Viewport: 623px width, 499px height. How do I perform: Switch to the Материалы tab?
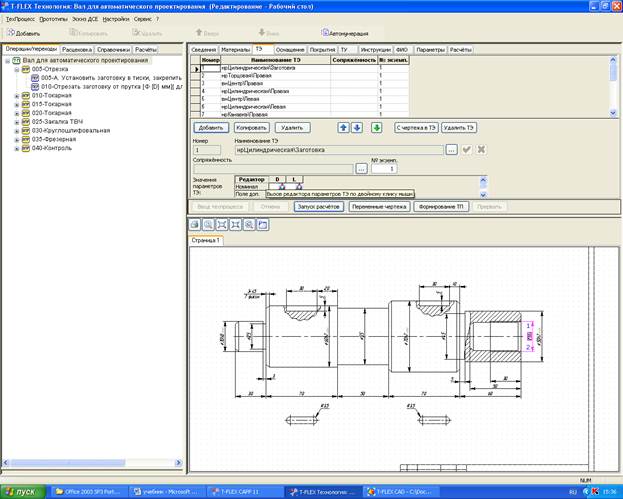coord(235,50)
